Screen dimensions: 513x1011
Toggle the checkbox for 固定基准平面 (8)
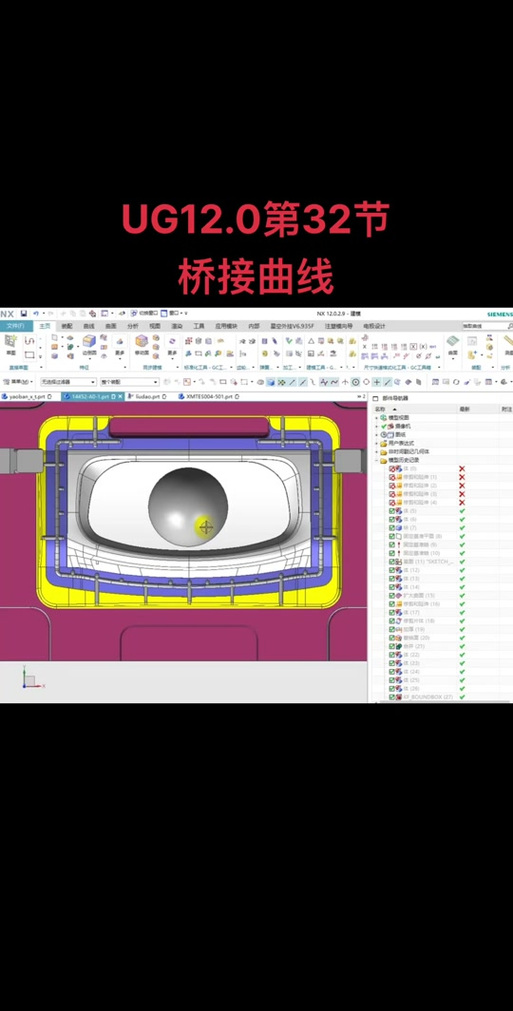click(x=392, y=536)
